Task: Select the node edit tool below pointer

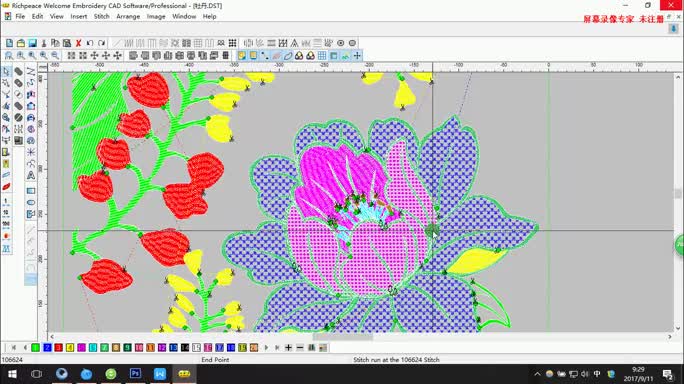Action: pos(6,83)
